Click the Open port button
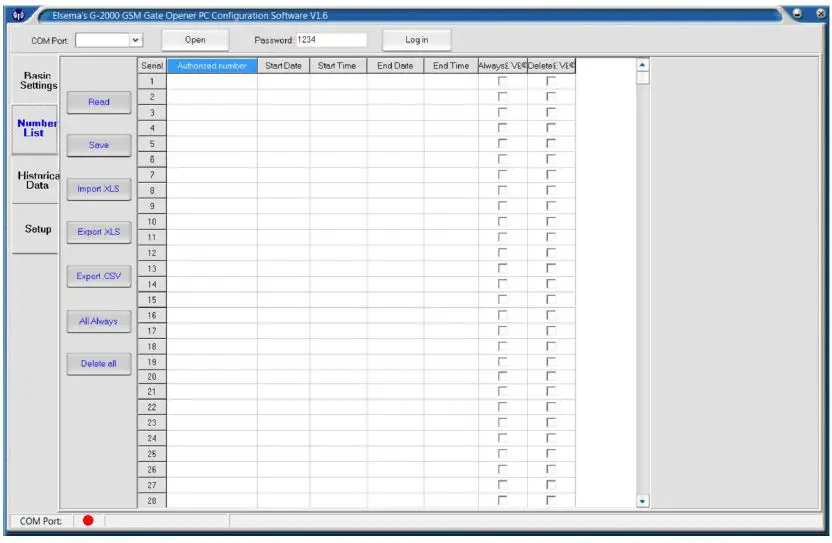Viewport: 832px width, 543px height. tap(195, 40)
